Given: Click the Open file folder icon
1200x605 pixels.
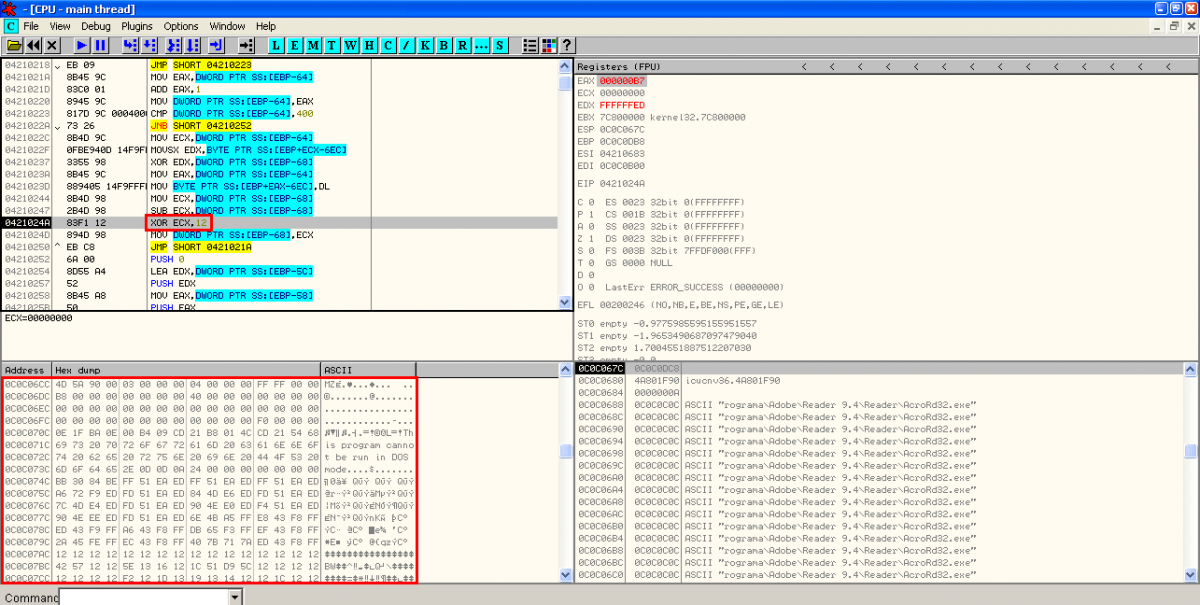Looking at the screenshot, I should [14, 46].
